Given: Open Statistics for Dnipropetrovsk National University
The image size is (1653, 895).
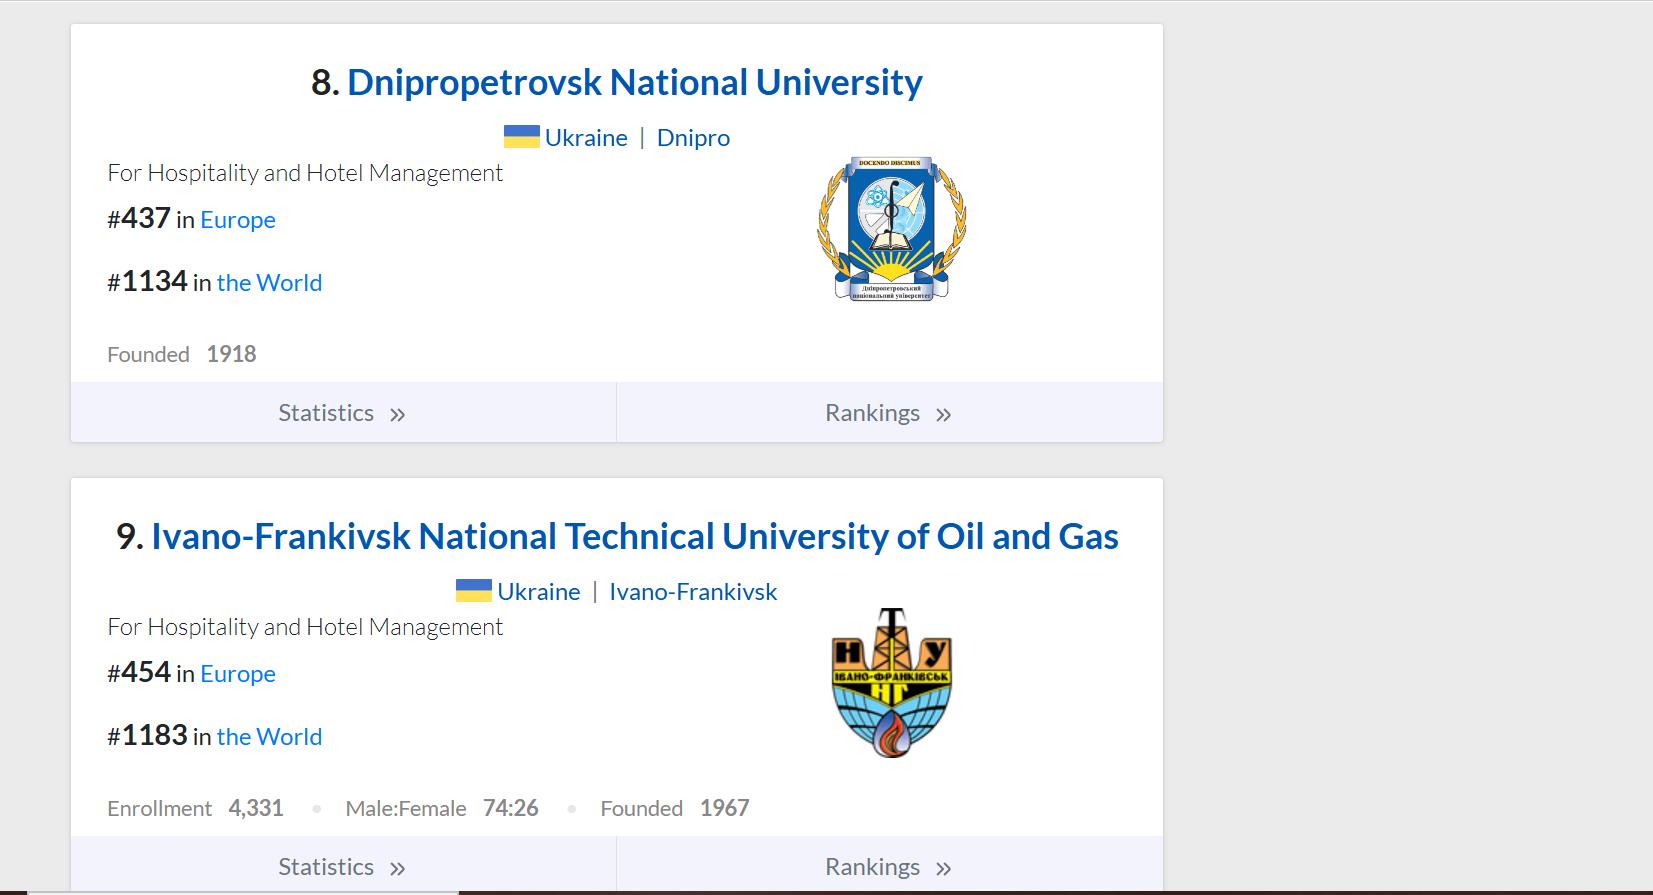Looking at the screenshot, I should (x=326, y=413).
